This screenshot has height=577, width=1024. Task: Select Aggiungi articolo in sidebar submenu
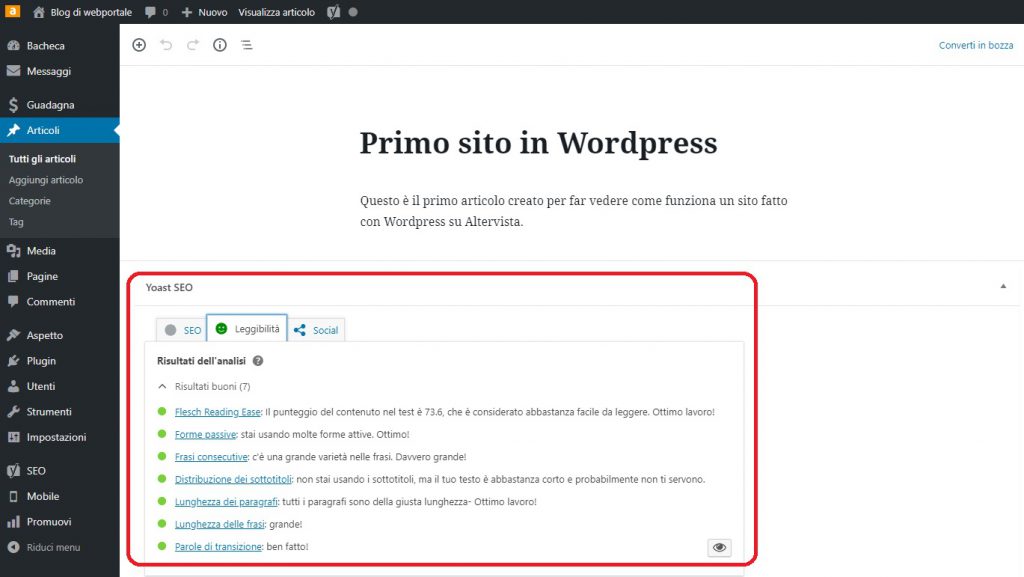[x=46, y=180]
